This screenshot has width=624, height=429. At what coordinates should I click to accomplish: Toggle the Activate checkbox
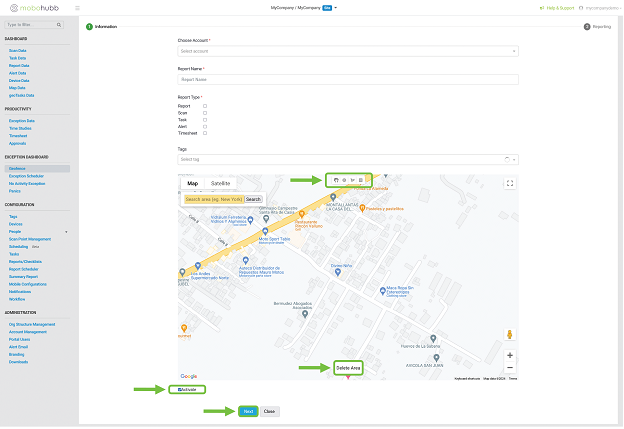[x=181, y=388]
